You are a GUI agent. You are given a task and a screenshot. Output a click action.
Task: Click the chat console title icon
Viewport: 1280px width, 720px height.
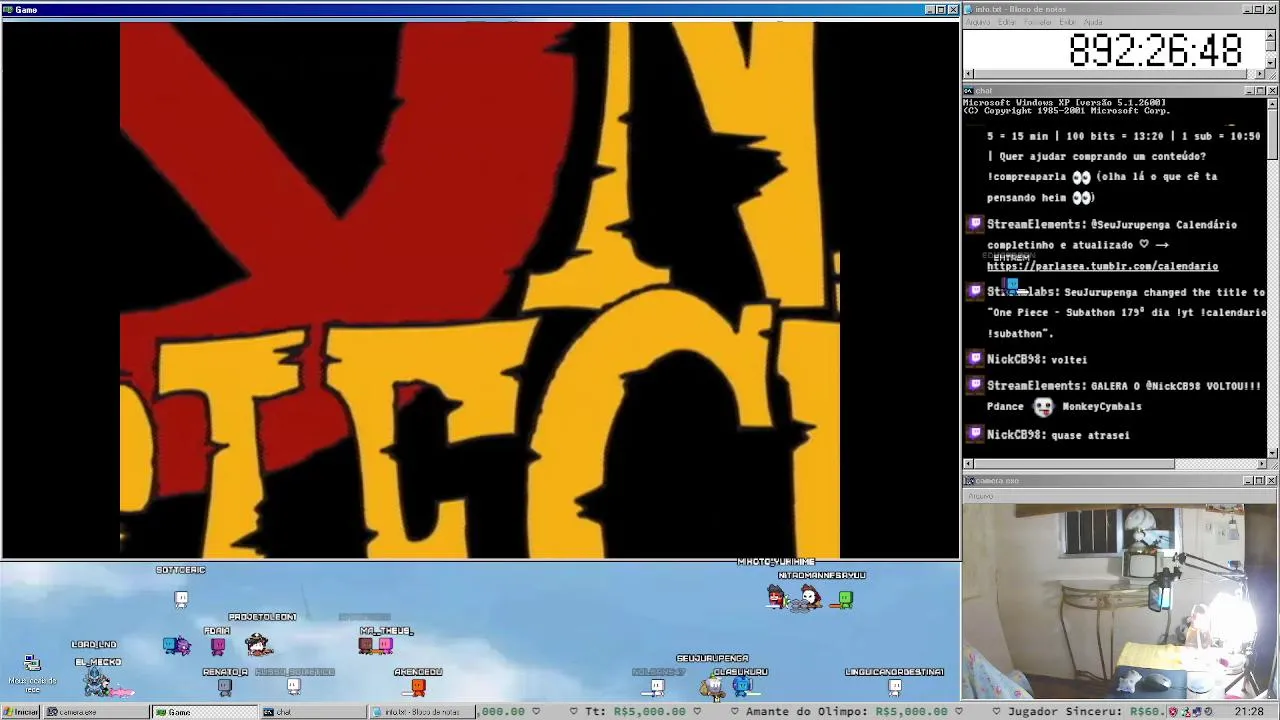pyautogui.click(x=969, y=91)
